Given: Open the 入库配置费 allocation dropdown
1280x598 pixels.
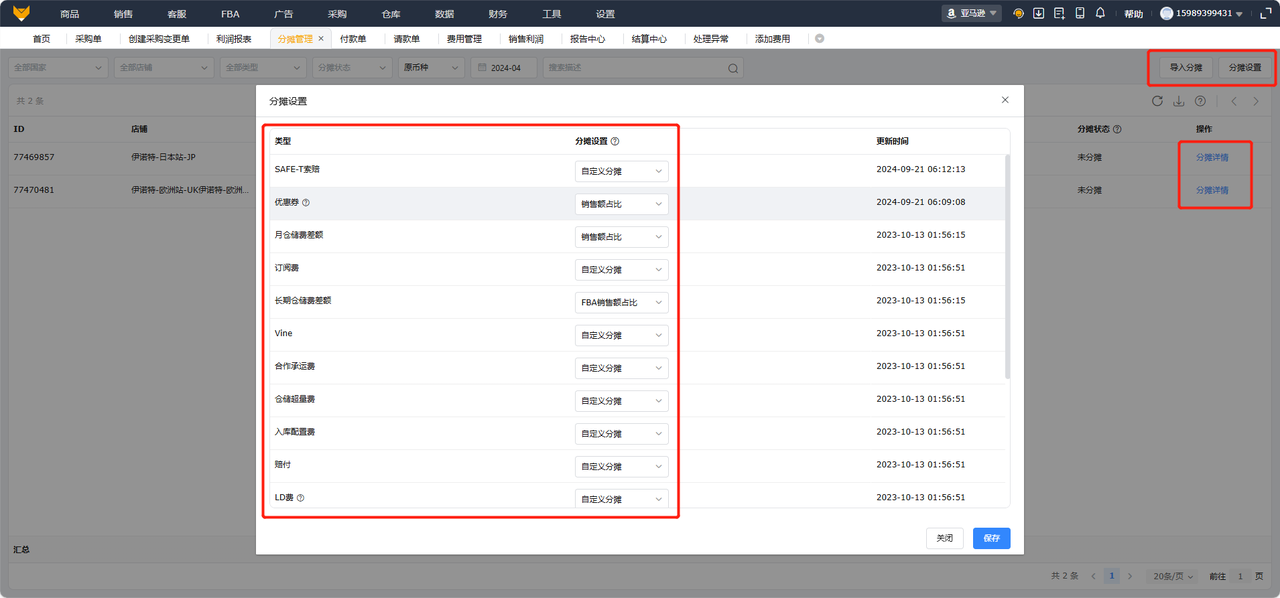Looking at the screenshot, I should click(621, 434).
